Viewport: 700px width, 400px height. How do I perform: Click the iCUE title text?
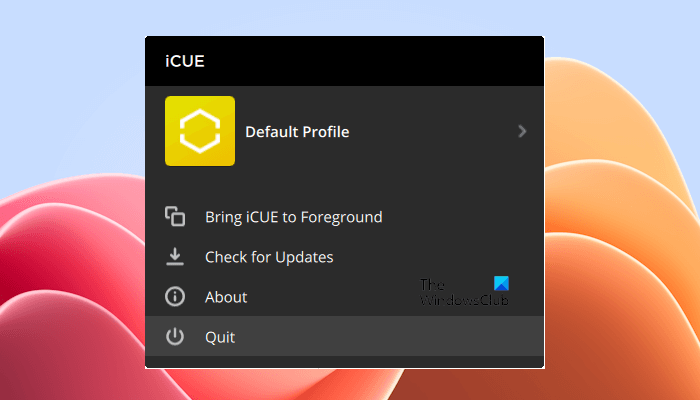184,61
